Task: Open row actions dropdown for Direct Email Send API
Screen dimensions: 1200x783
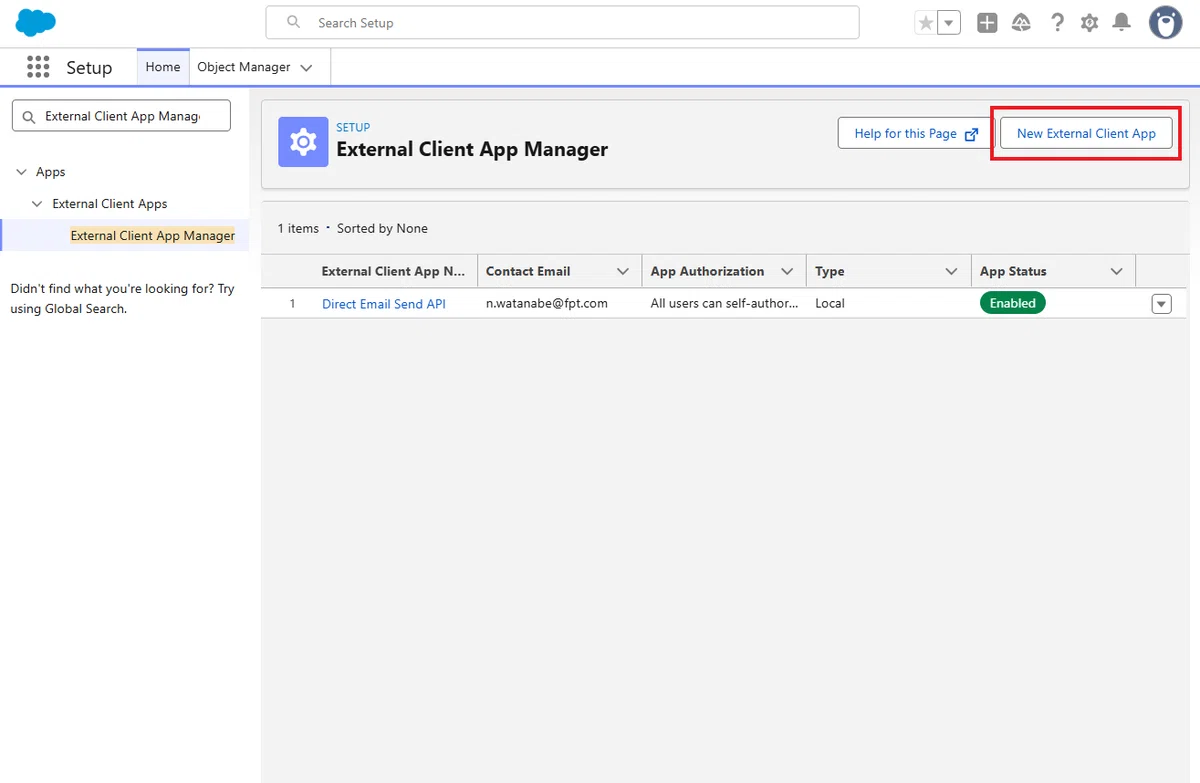Action: [1161, 304]
